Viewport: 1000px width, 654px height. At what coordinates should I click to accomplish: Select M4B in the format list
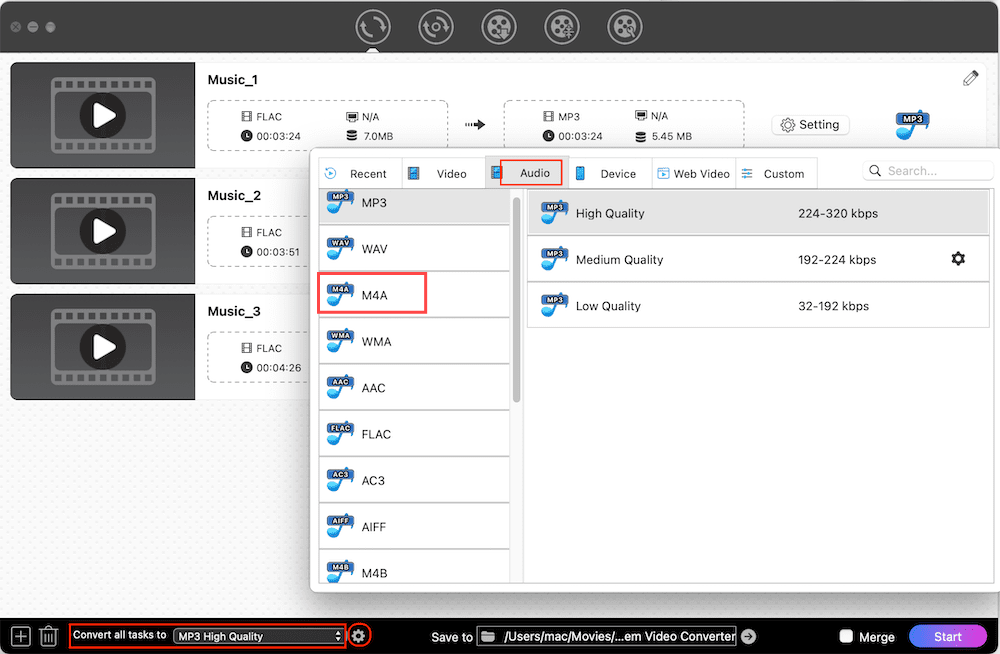pos(415,567)
